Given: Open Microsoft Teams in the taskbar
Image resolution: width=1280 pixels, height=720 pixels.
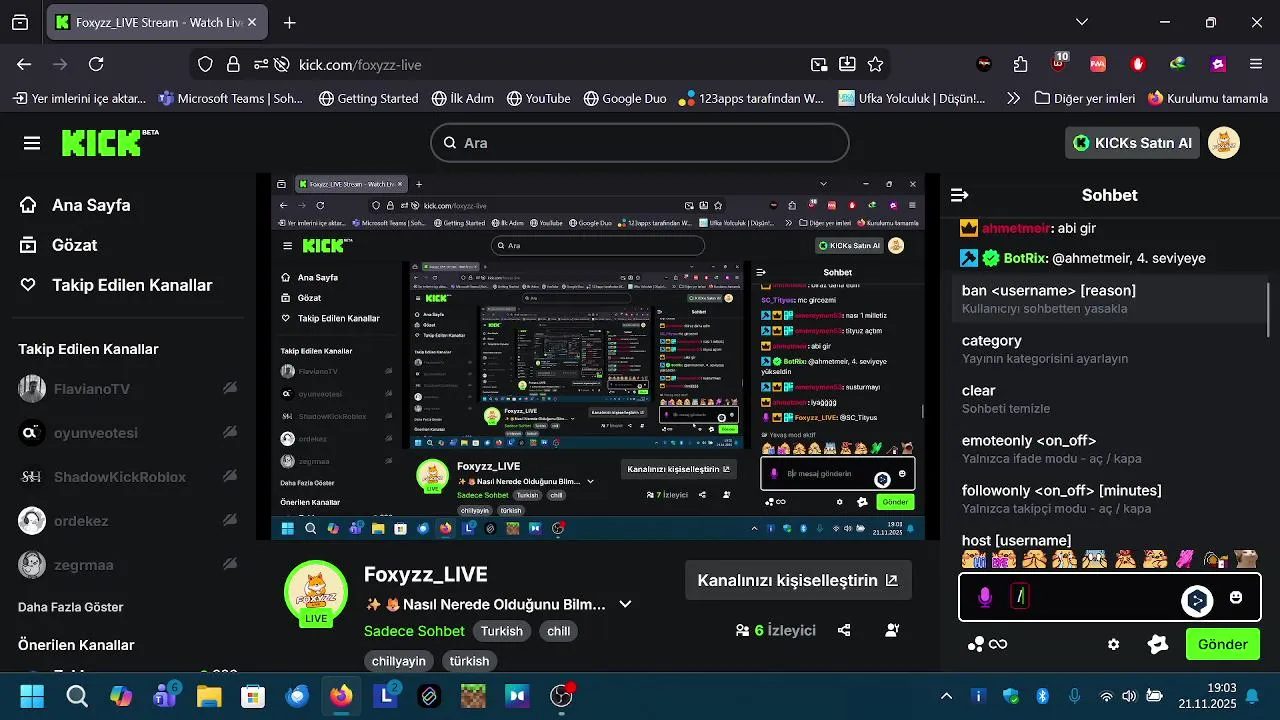Looking at the screenshot, I should tap(165, 696).
